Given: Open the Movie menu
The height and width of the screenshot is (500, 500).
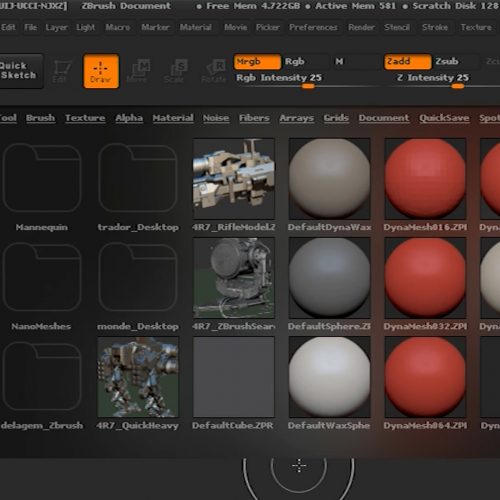Looking at the screenshot, I should [x=236, y=27].
